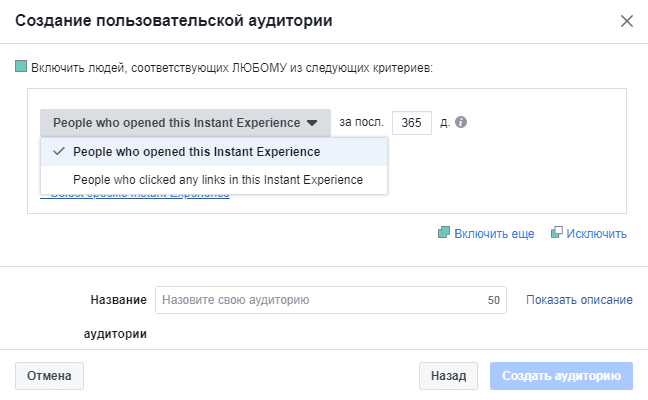Expand the 'People who opened this Instant Experience' dropdown
This screenshot has height=400, width=648.
(x=186, y=123)
